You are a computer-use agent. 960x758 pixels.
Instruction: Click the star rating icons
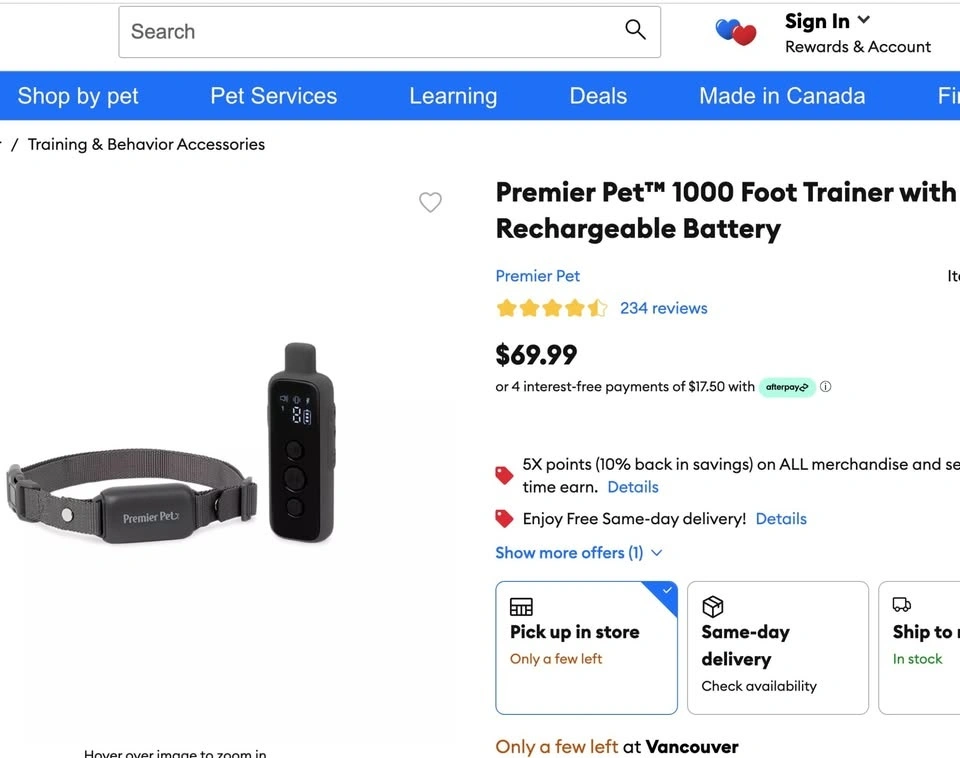[551, 308]
